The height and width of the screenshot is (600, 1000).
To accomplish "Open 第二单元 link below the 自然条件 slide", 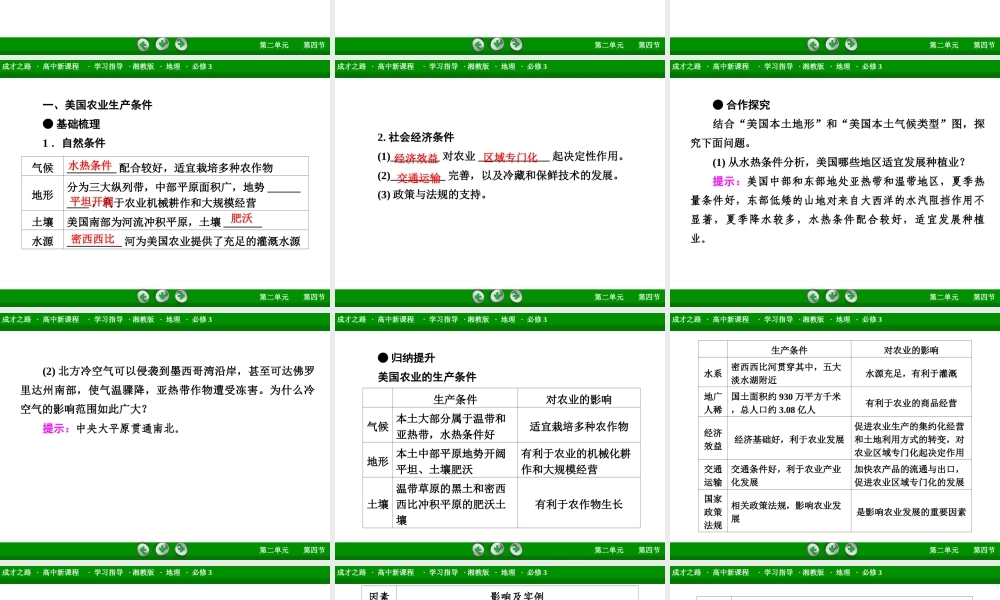I will pos(273,297).
